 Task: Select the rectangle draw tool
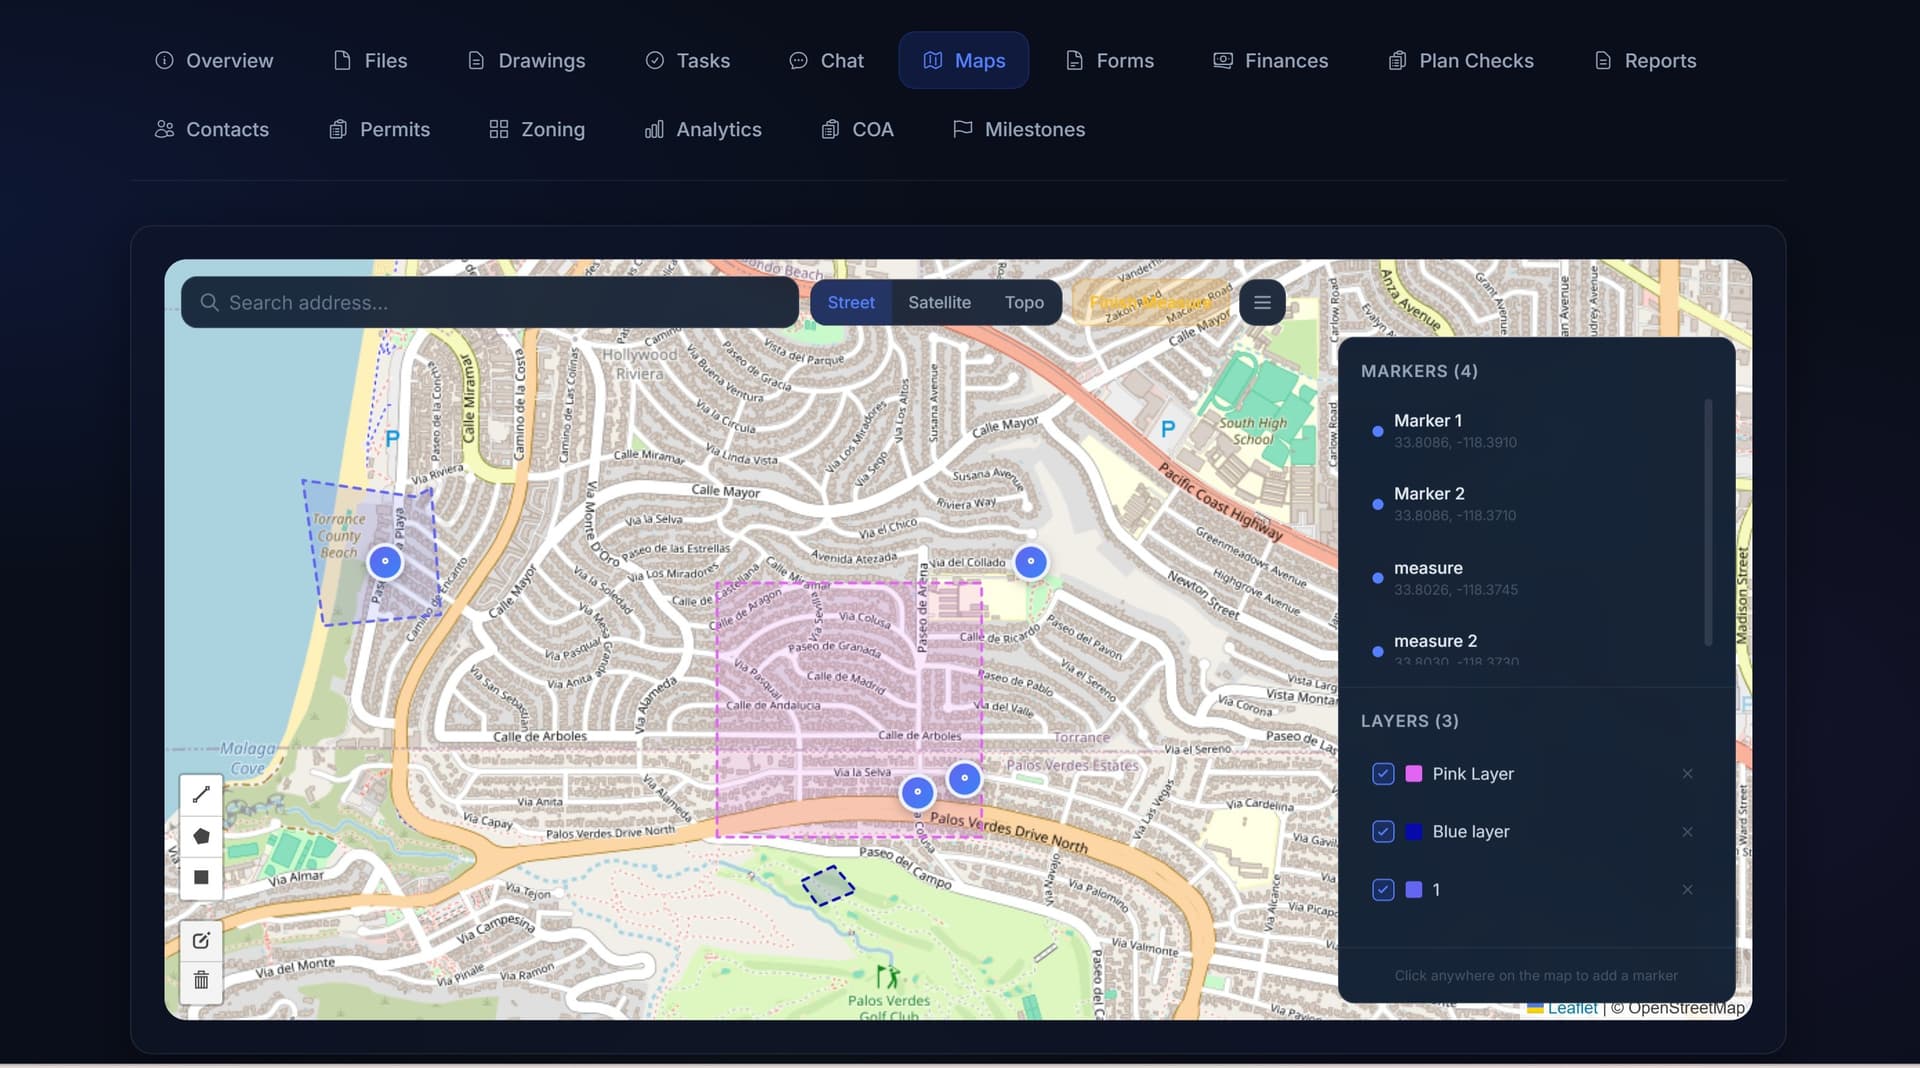click(x=201, y=878)
